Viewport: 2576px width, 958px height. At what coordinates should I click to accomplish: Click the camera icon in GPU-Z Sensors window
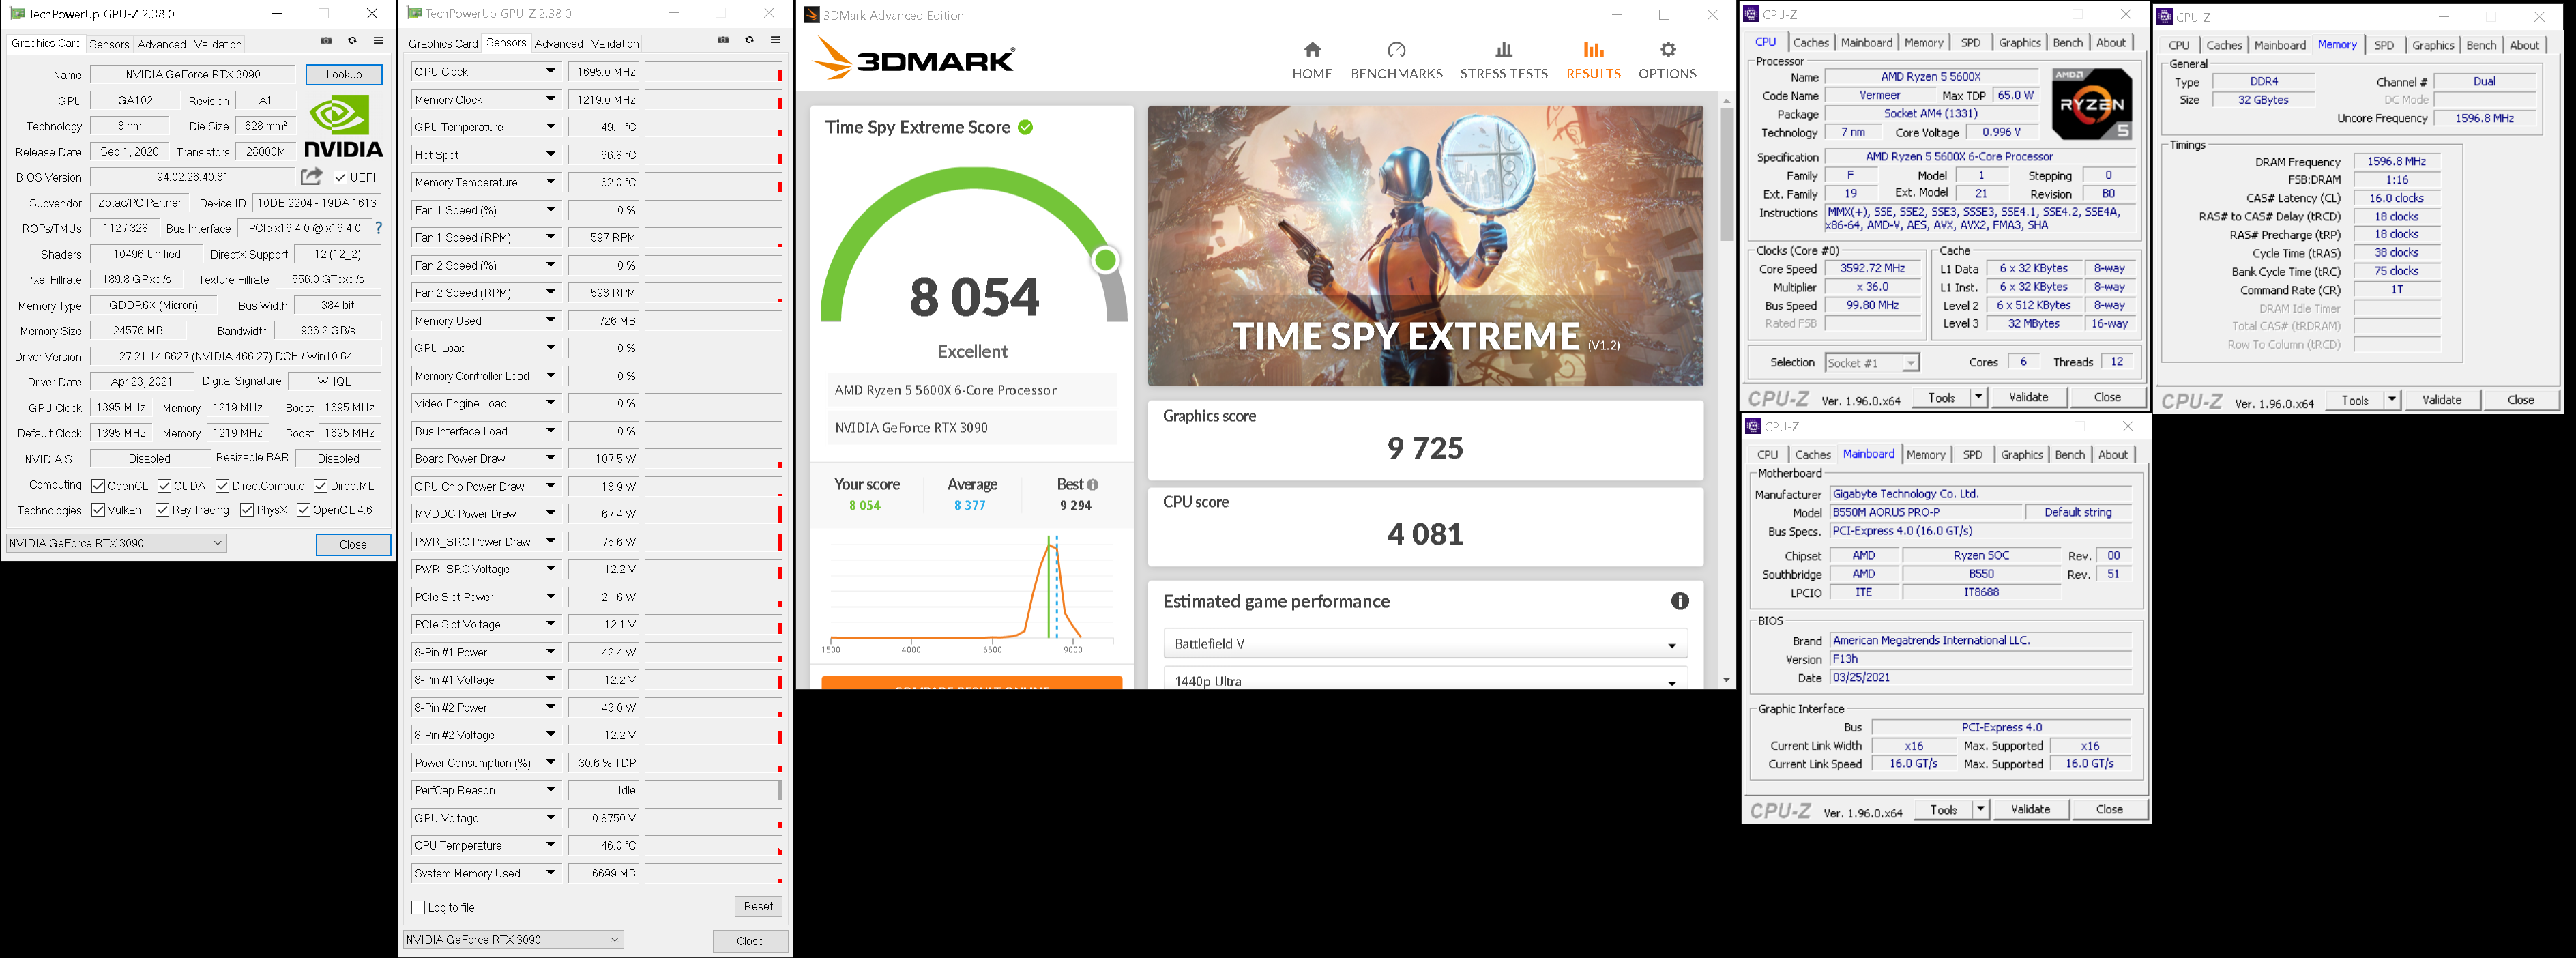(723, 40)
